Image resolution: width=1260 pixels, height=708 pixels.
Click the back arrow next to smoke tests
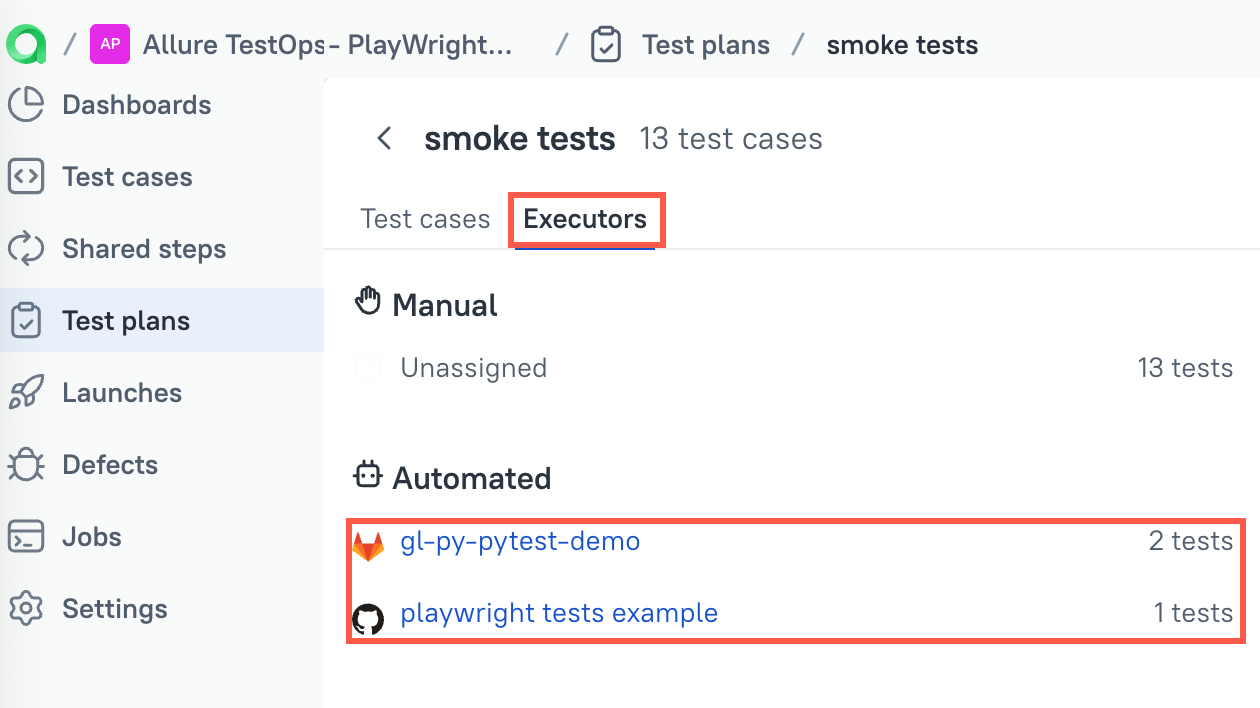[384, 139]
